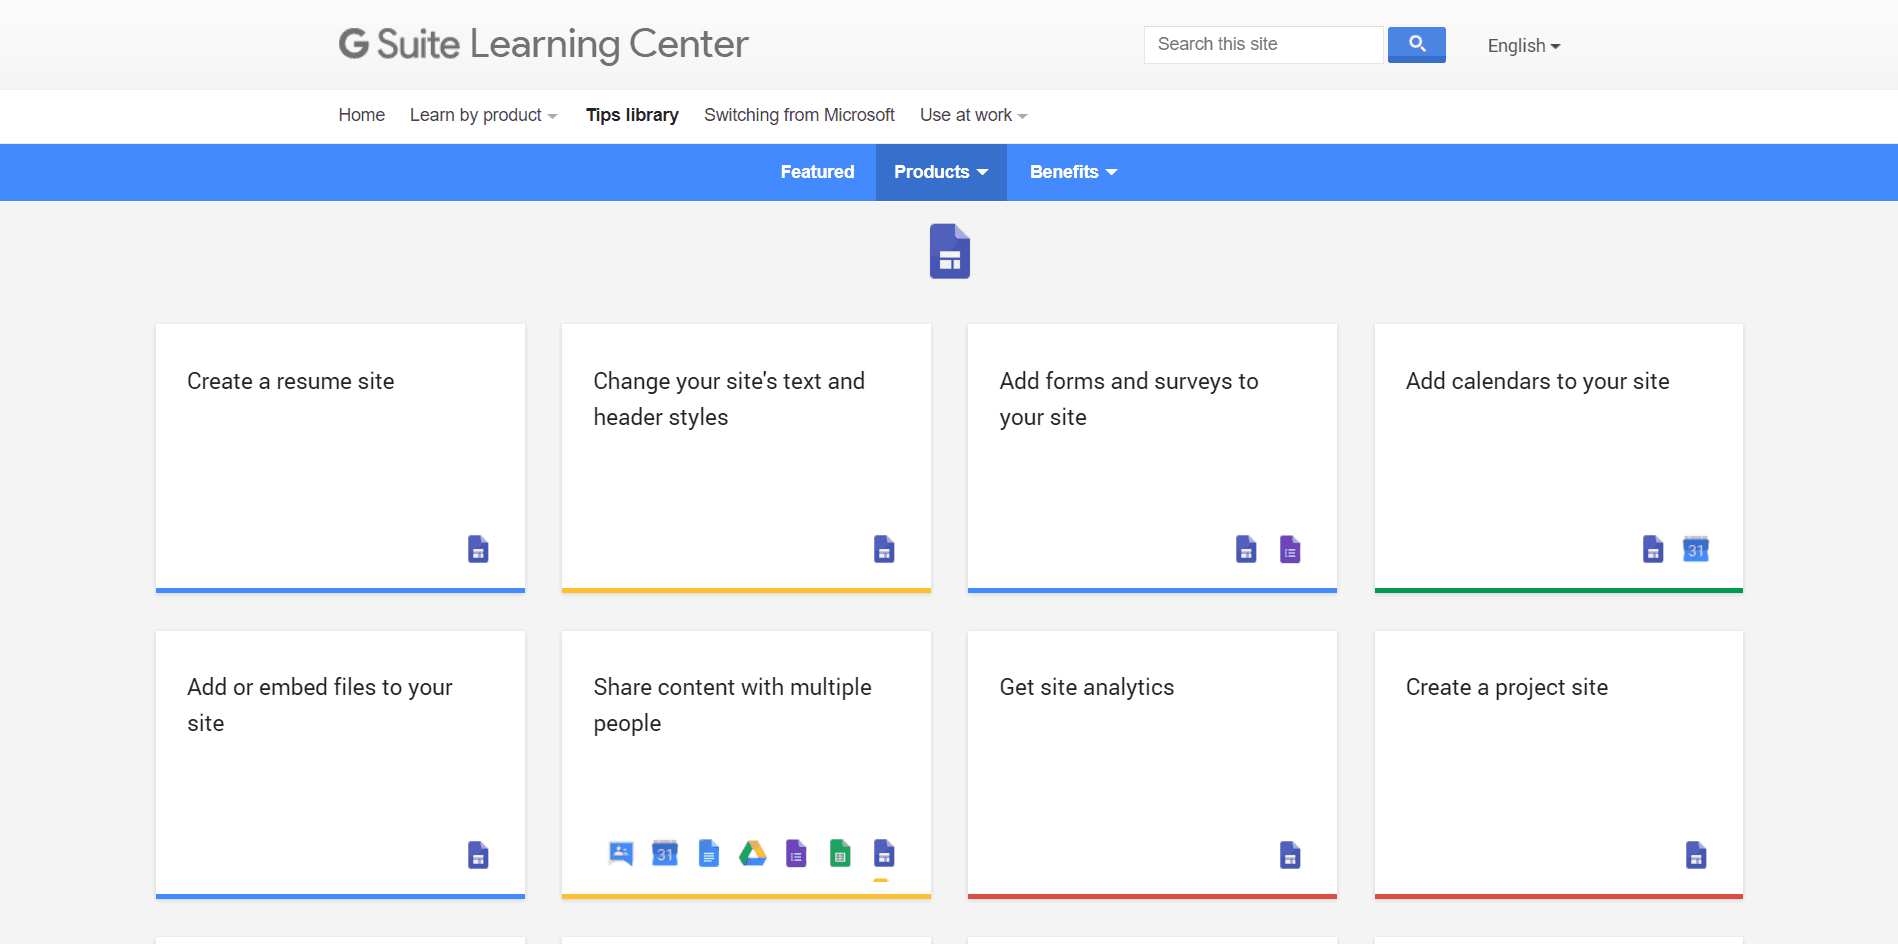
Task: Open the Create a resume site card
Action: [x=340, y=458]
